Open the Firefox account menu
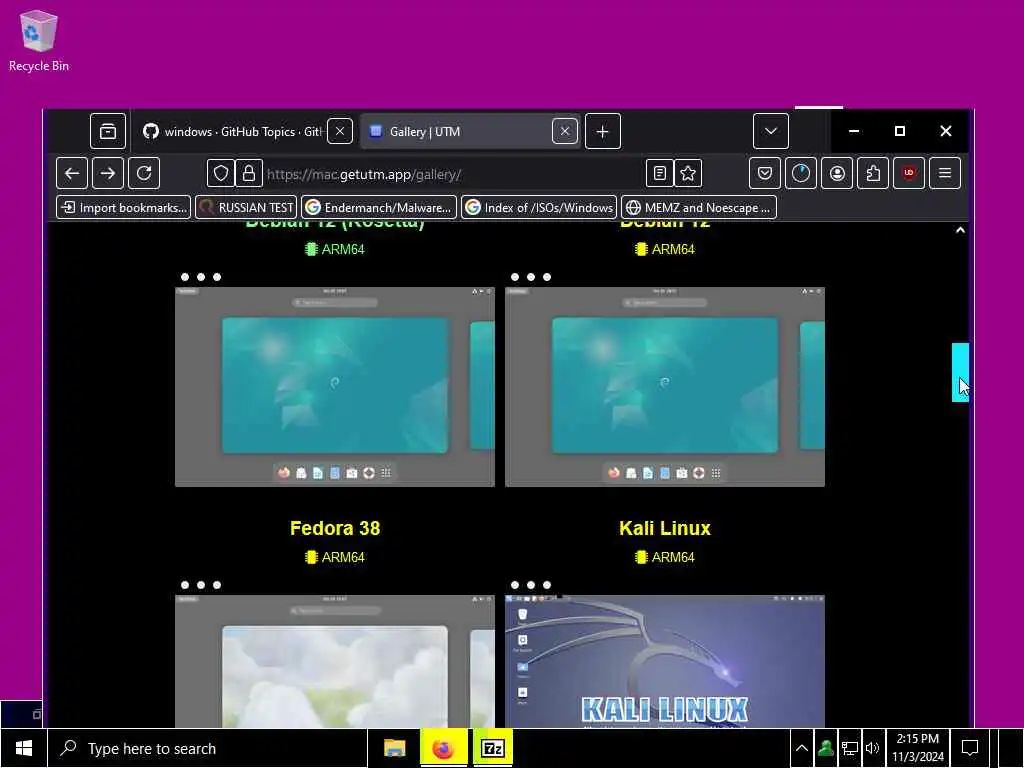The image size is (1024, 768). (x=837, y=173)
